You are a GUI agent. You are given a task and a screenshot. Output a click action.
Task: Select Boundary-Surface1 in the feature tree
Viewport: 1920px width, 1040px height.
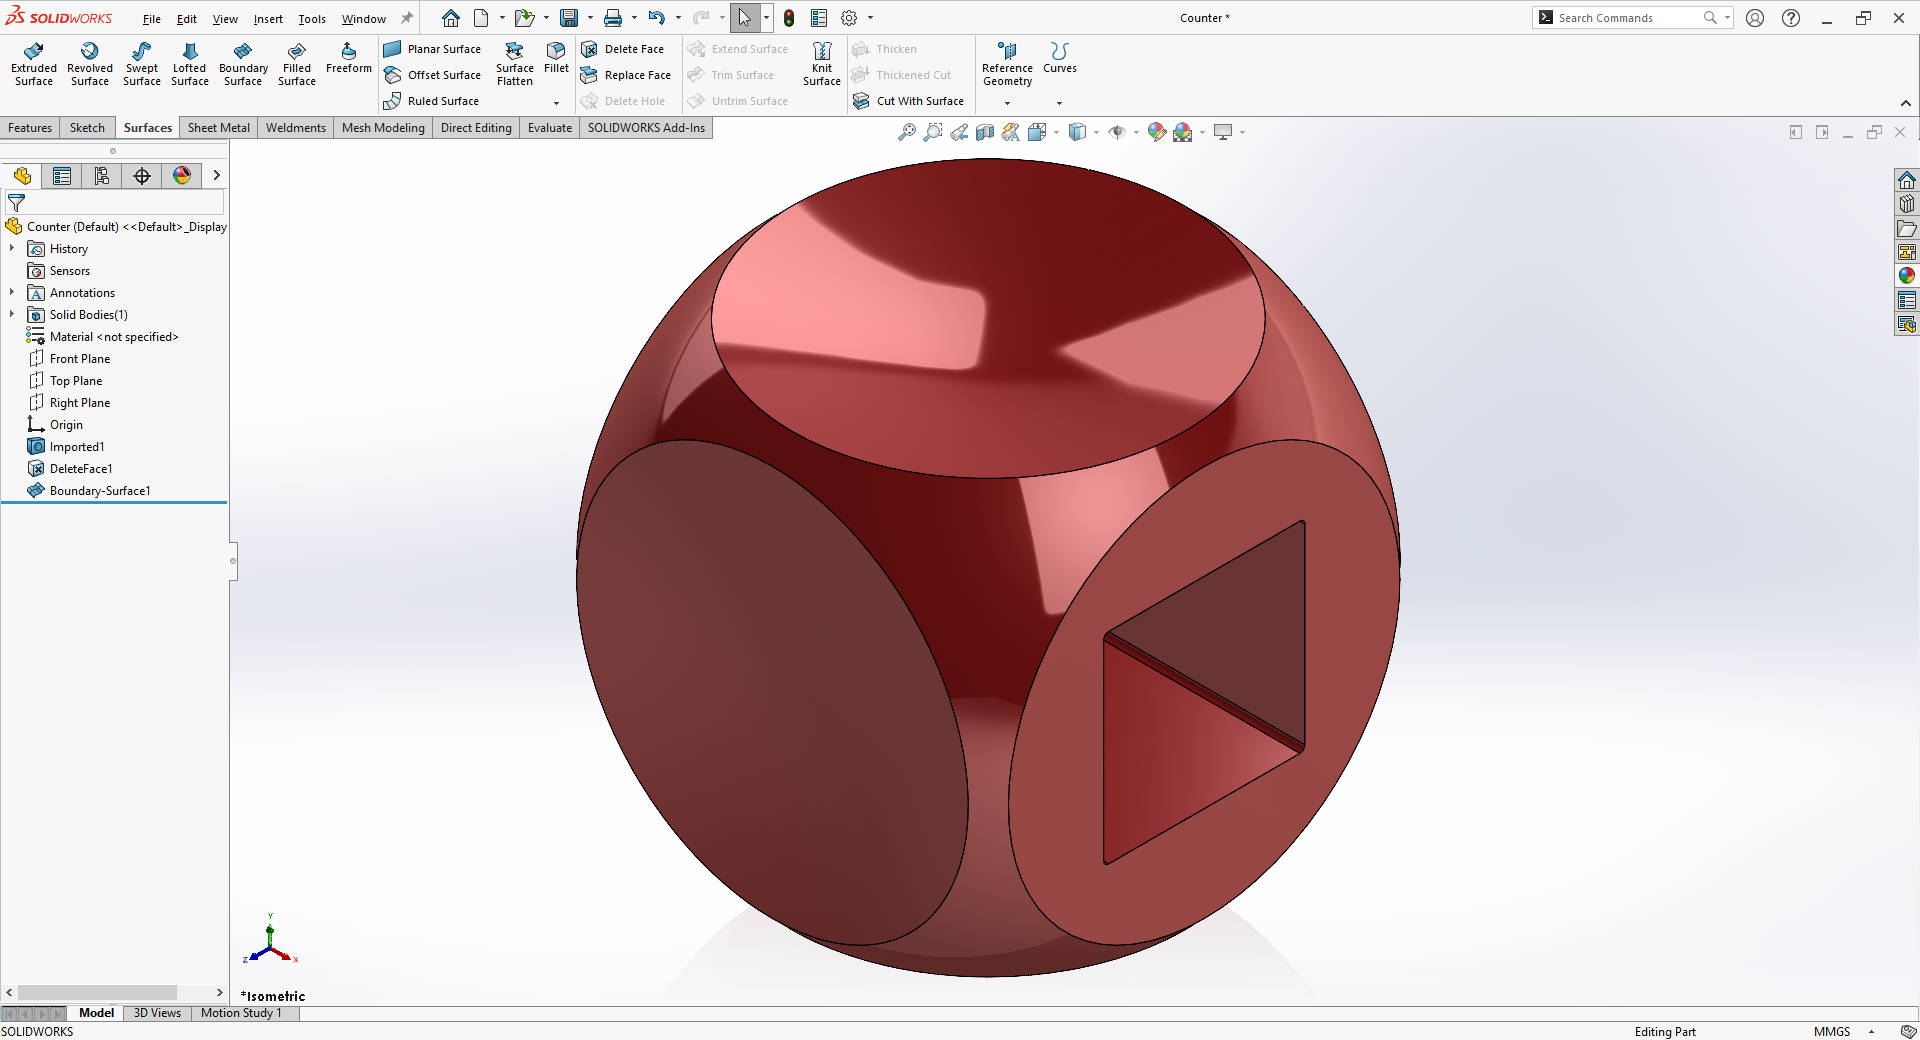[98, 490]
